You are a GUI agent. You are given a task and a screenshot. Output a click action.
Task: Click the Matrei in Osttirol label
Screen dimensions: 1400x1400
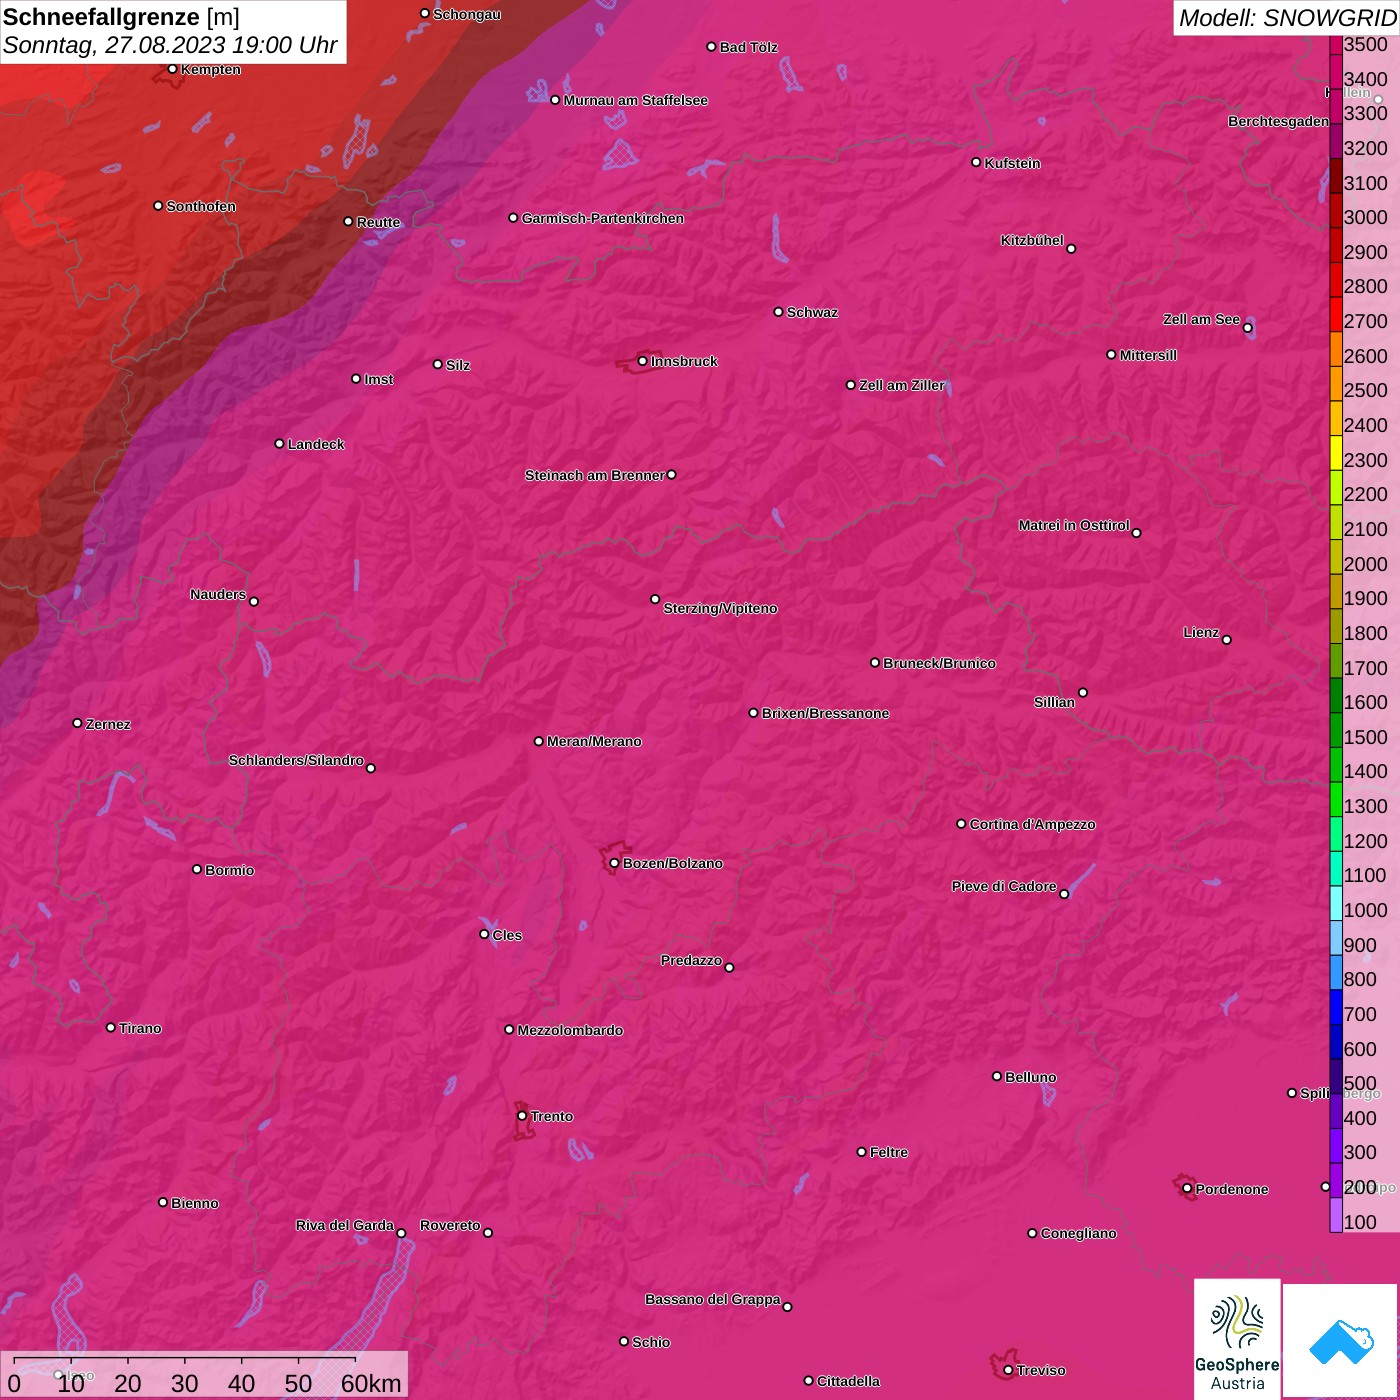(x=1074, y=525)
